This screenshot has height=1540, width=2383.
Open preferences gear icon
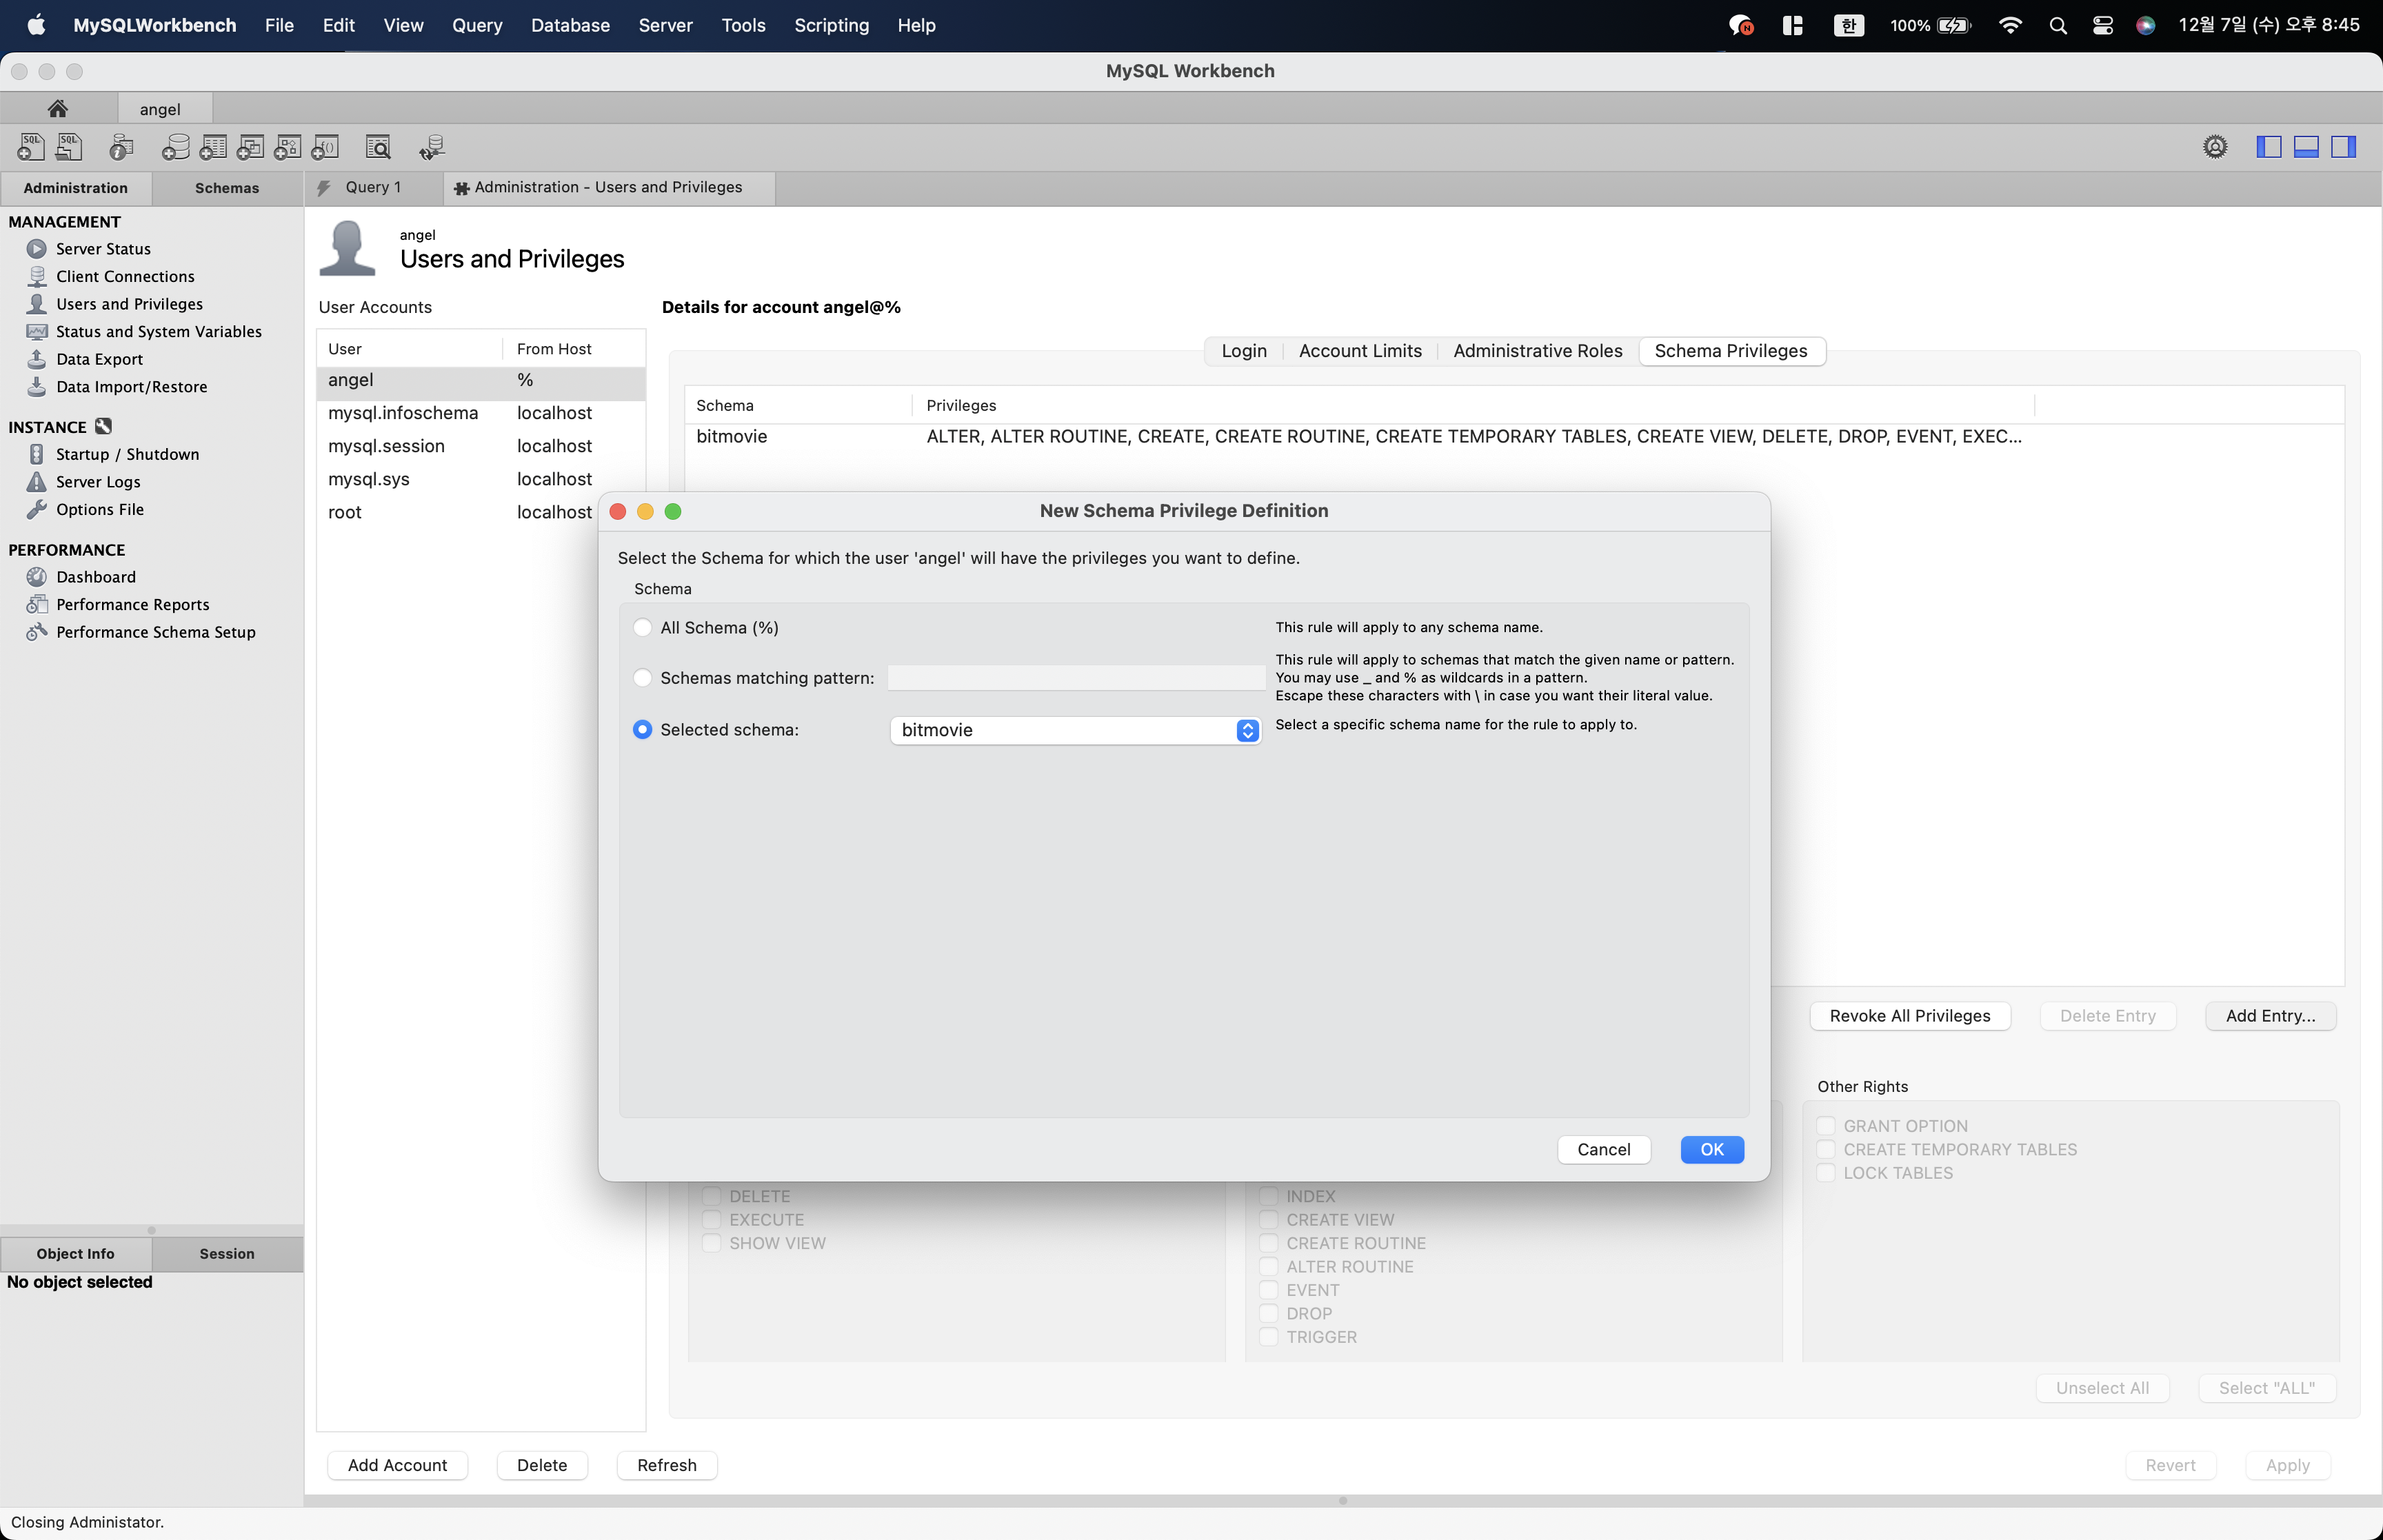[2215, 147]
